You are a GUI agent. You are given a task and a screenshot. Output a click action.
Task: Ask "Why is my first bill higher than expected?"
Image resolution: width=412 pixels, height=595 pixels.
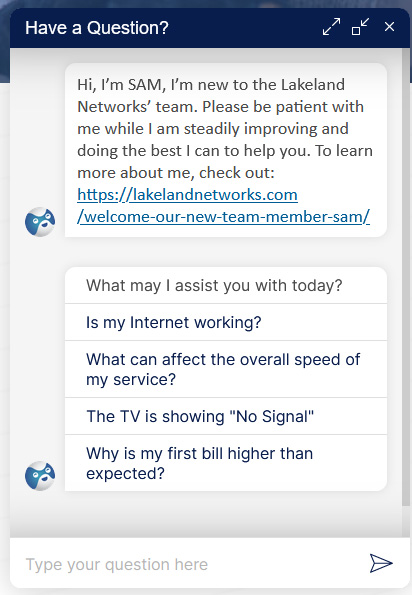coord(226,463)
